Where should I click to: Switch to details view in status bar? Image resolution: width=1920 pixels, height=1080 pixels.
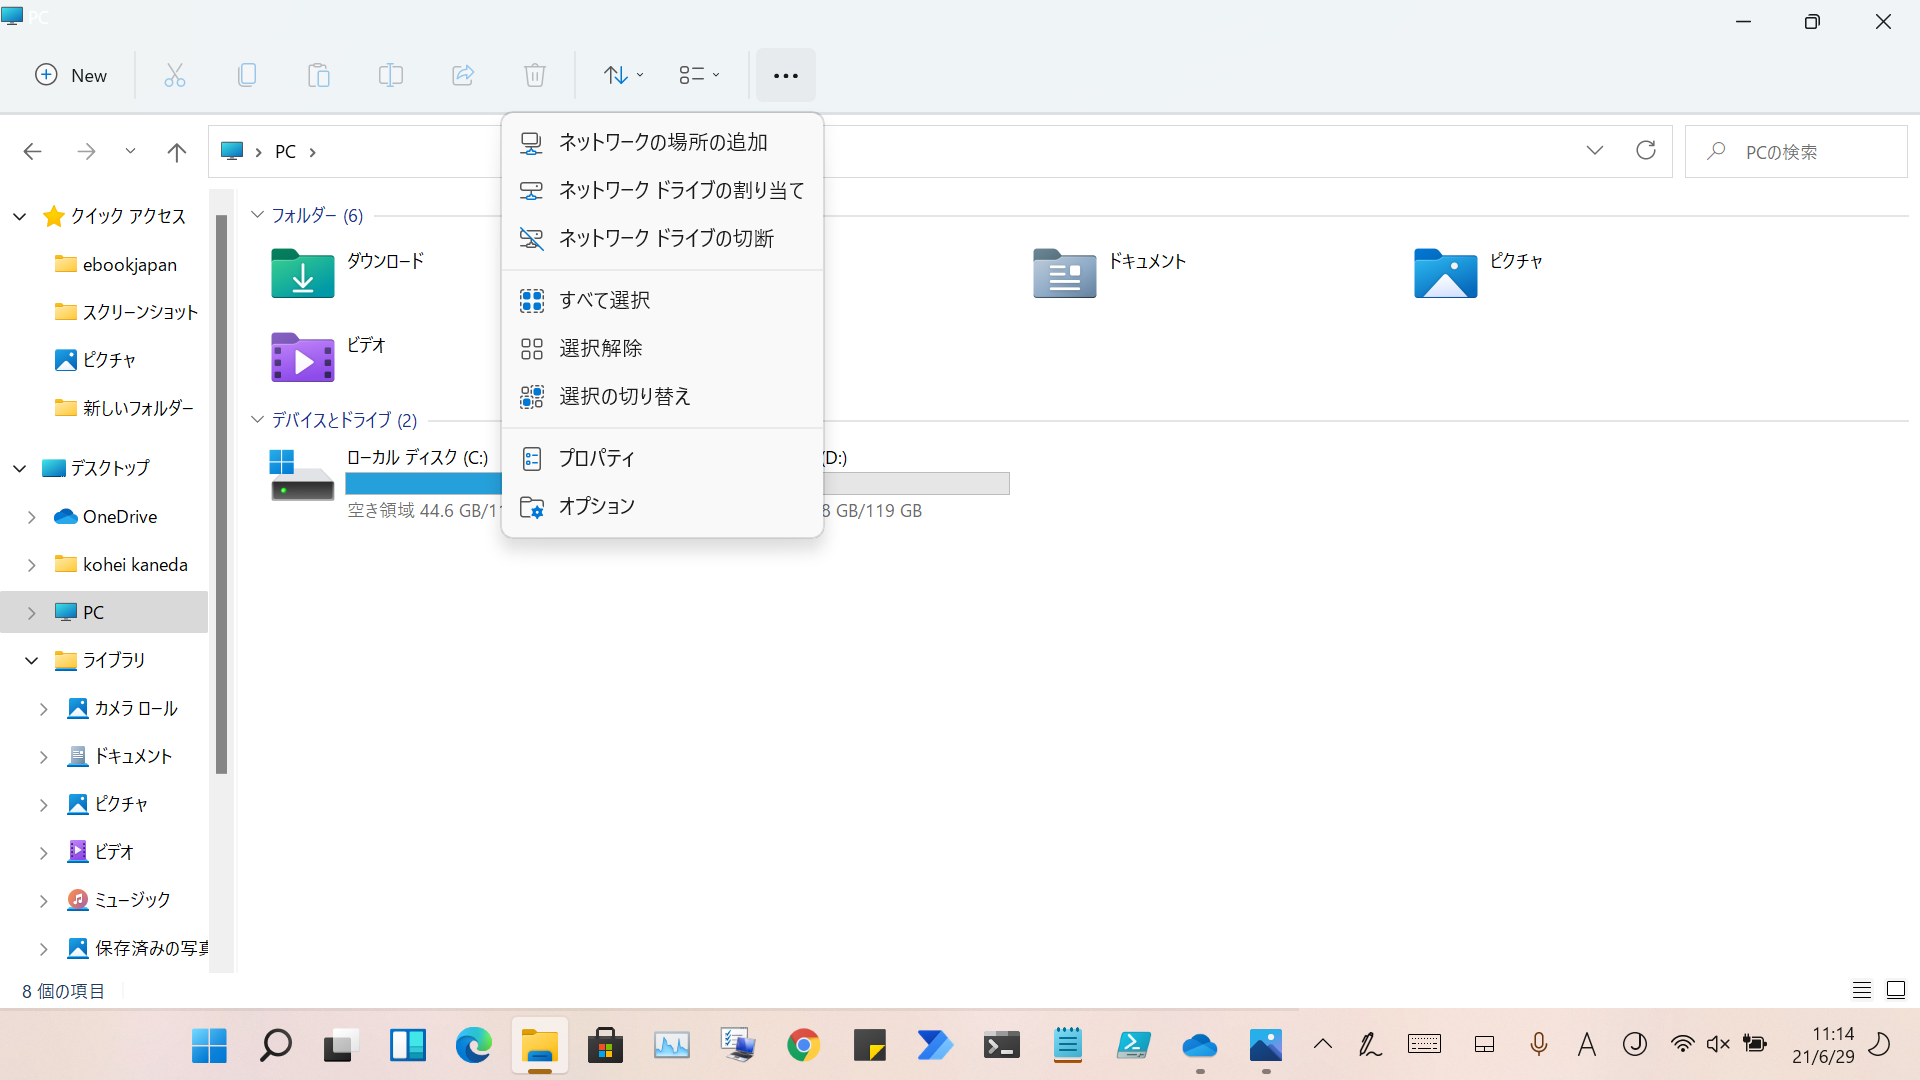click(x=1861, y=990)
